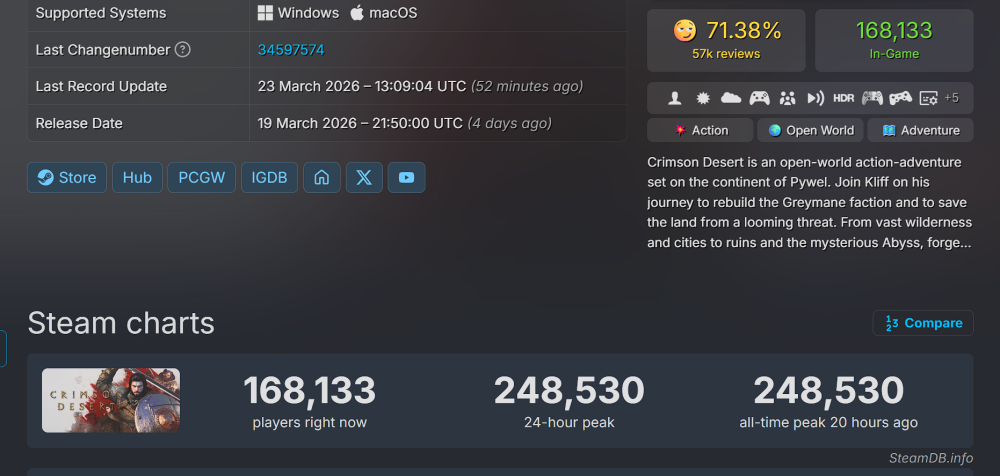This screenshot has width=1000, height=476.
Task: Open the X (Twitter) profile link
Action: point(364,178)
